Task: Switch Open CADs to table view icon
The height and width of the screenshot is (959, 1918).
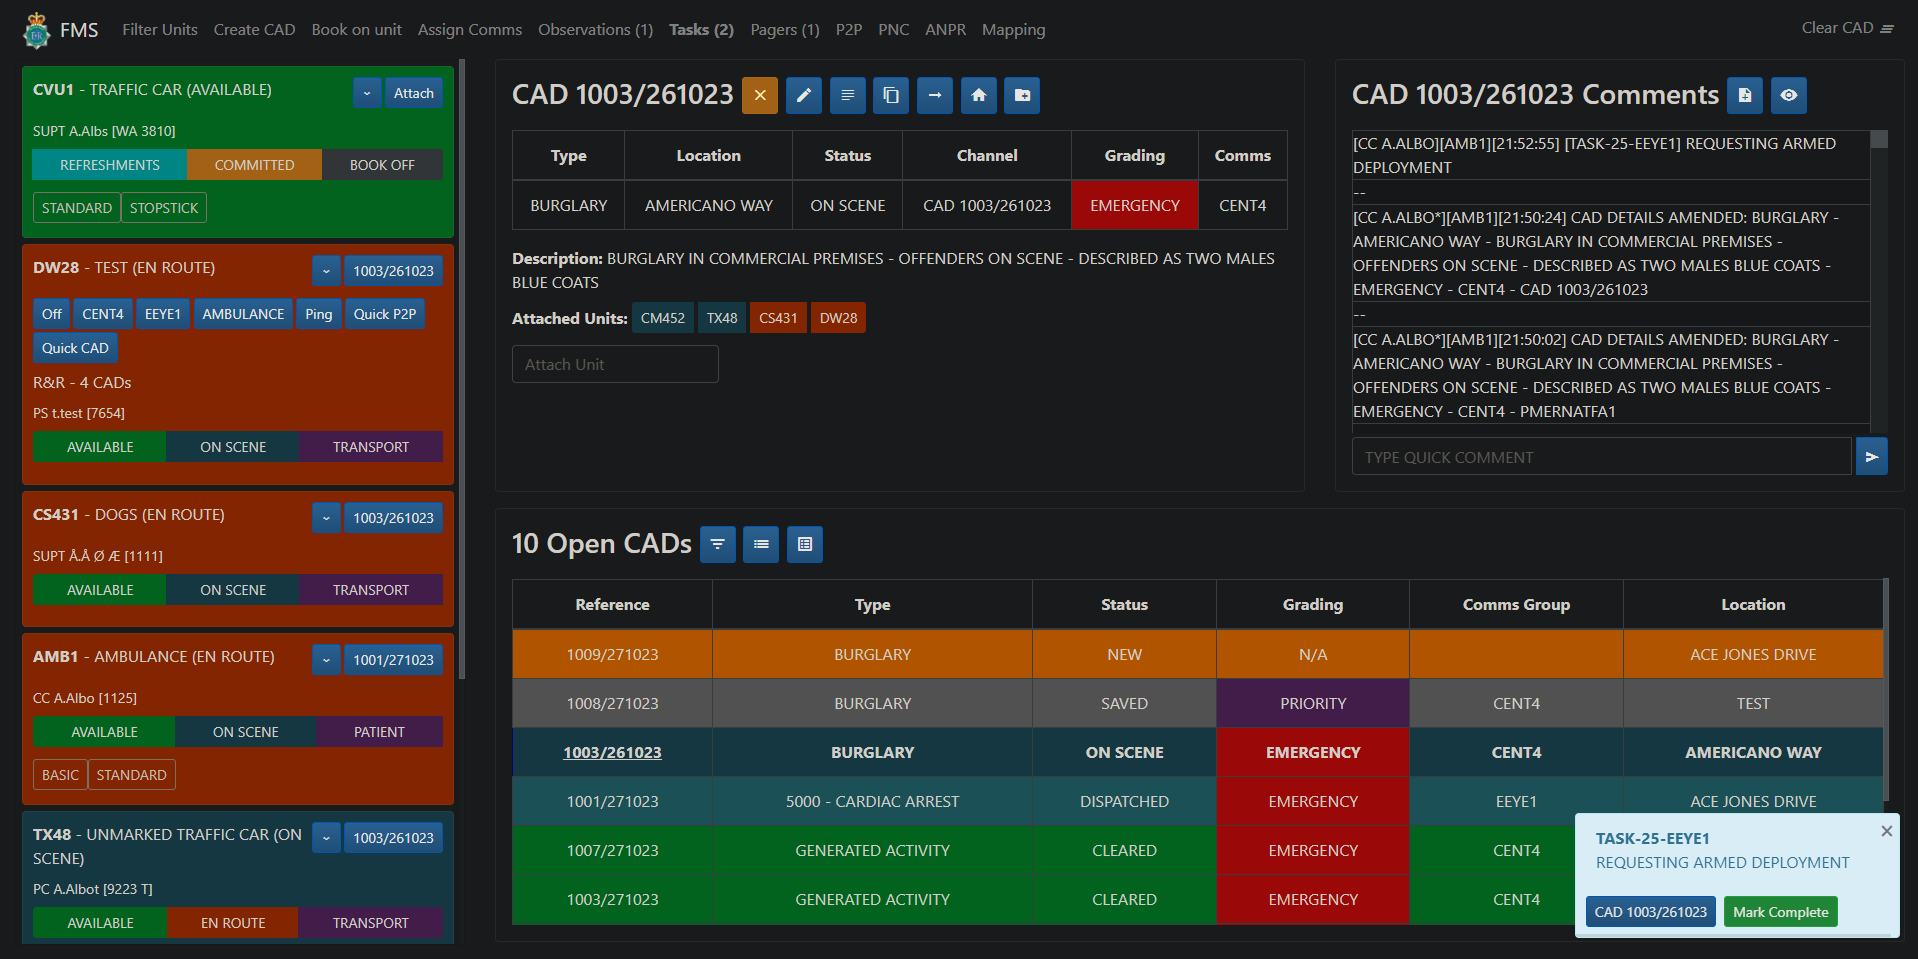Action: [805, 544]
